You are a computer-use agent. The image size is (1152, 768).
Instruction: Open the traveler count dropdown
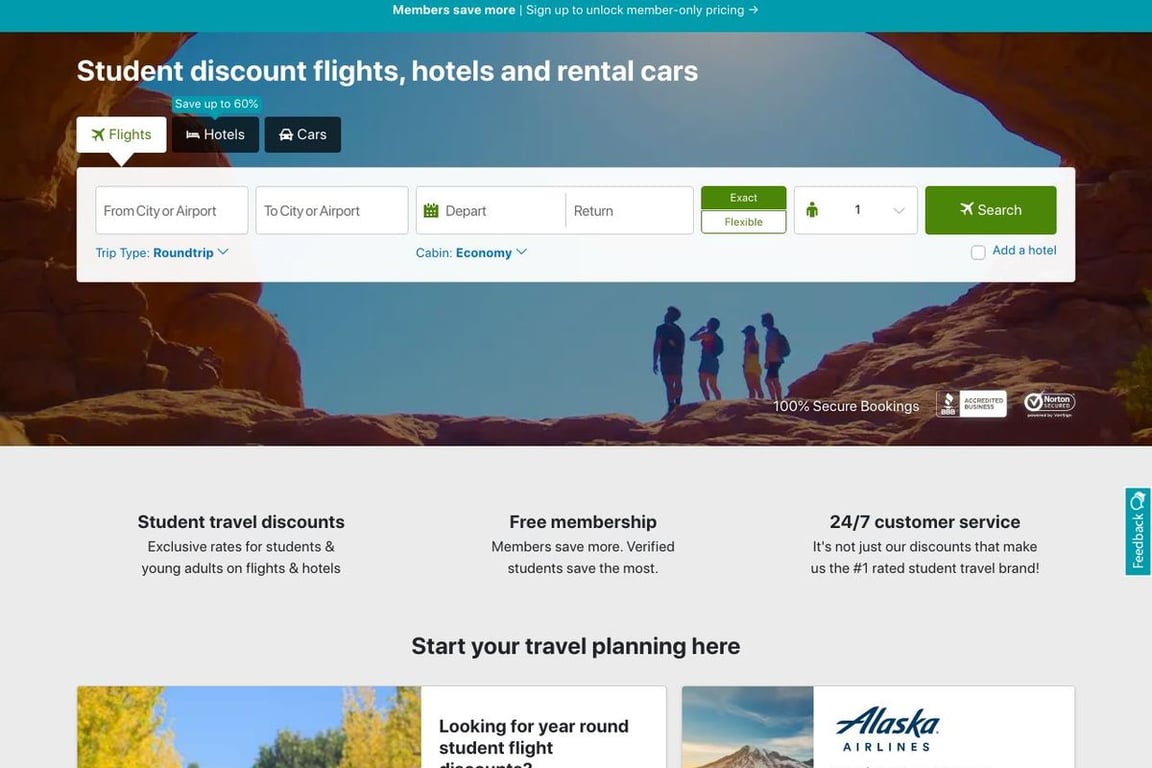(856, 210)
